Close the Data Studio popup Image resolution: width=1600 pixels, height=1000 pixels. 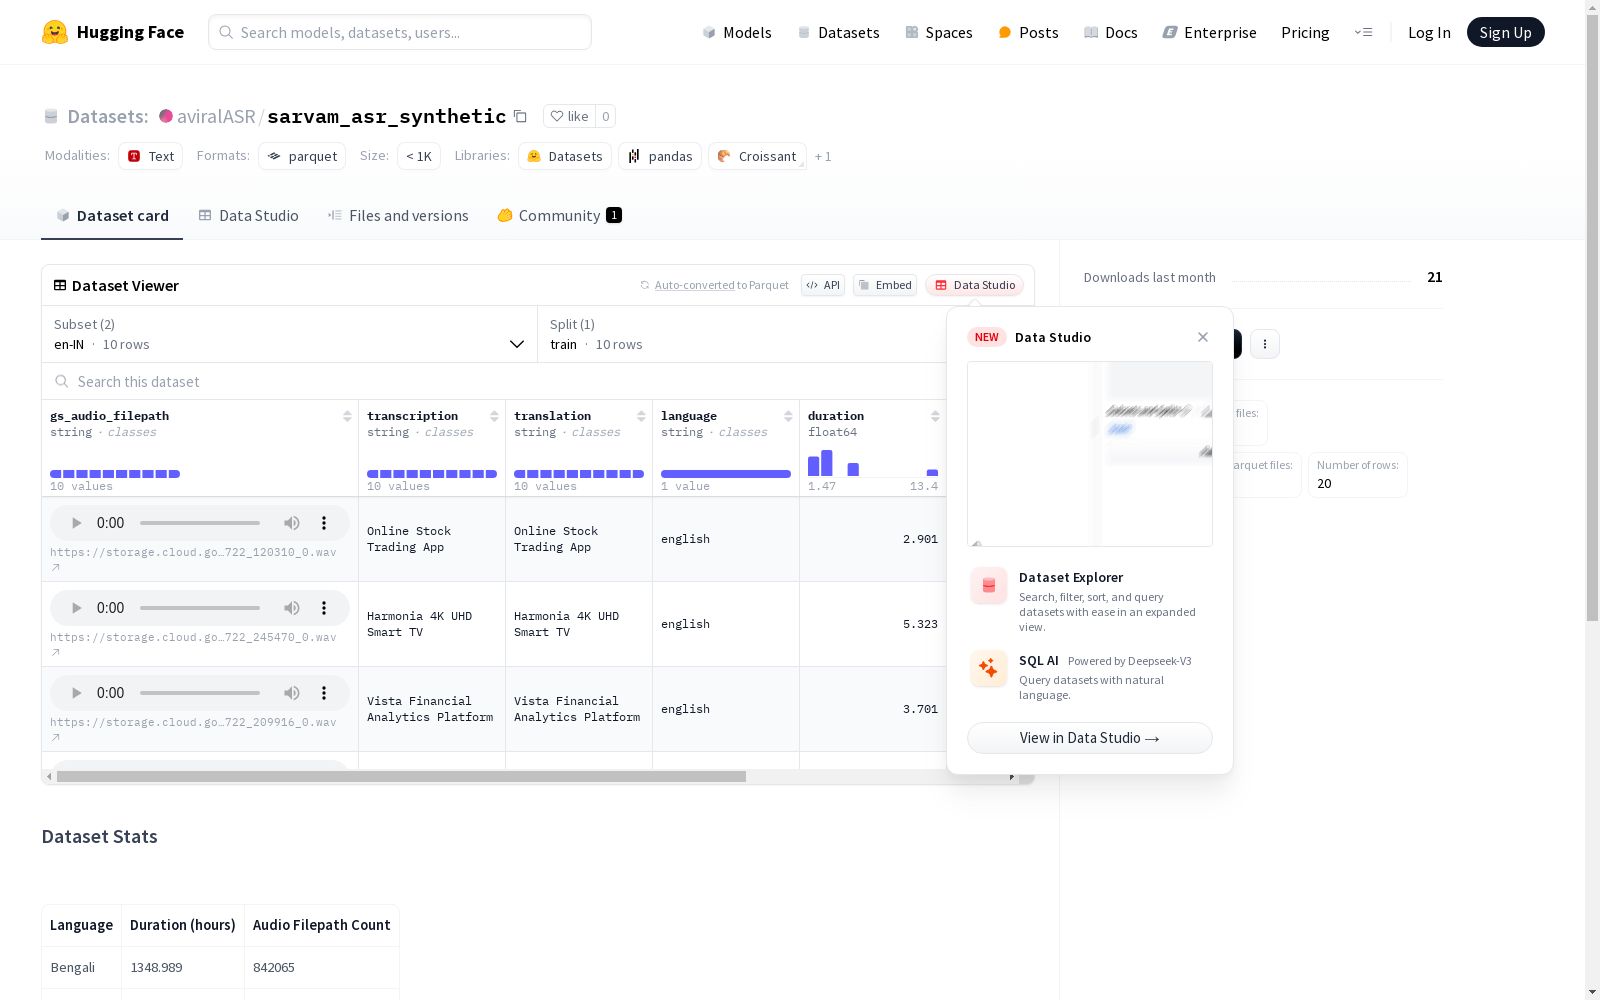click(1203, 337)
